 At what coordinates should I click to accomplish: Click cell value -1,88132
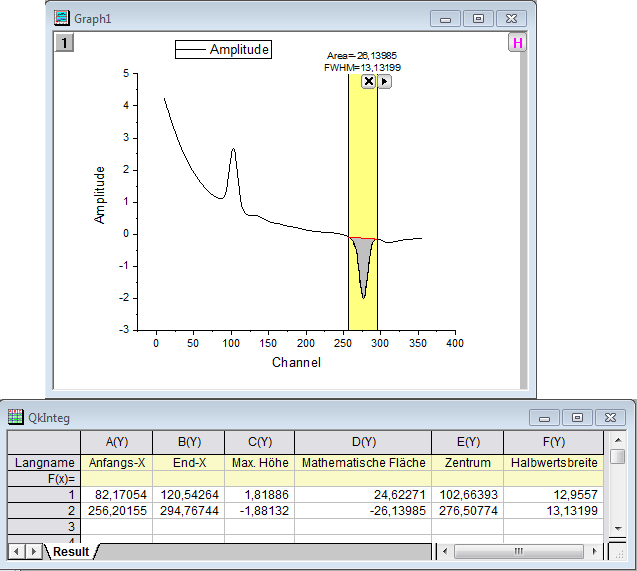coord(260,510)
